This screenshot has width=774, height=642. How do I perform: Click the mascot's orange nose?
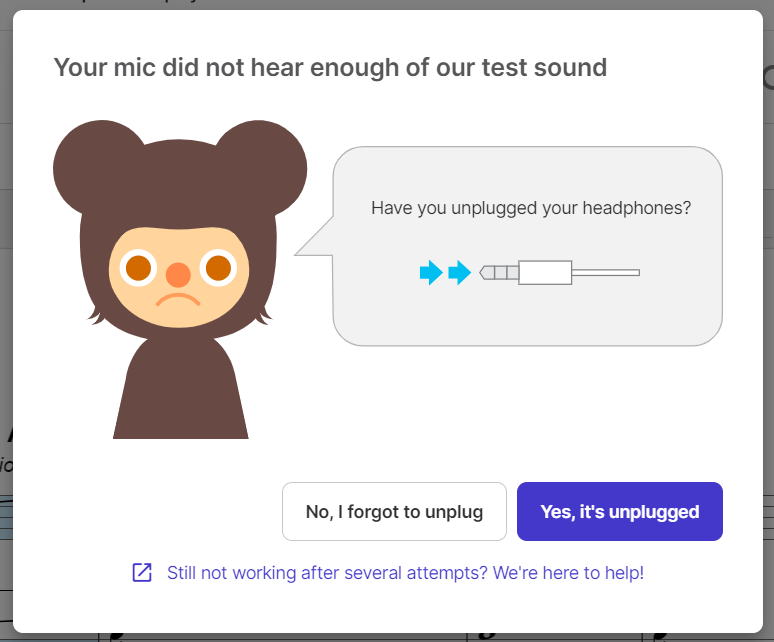[177, 274]
